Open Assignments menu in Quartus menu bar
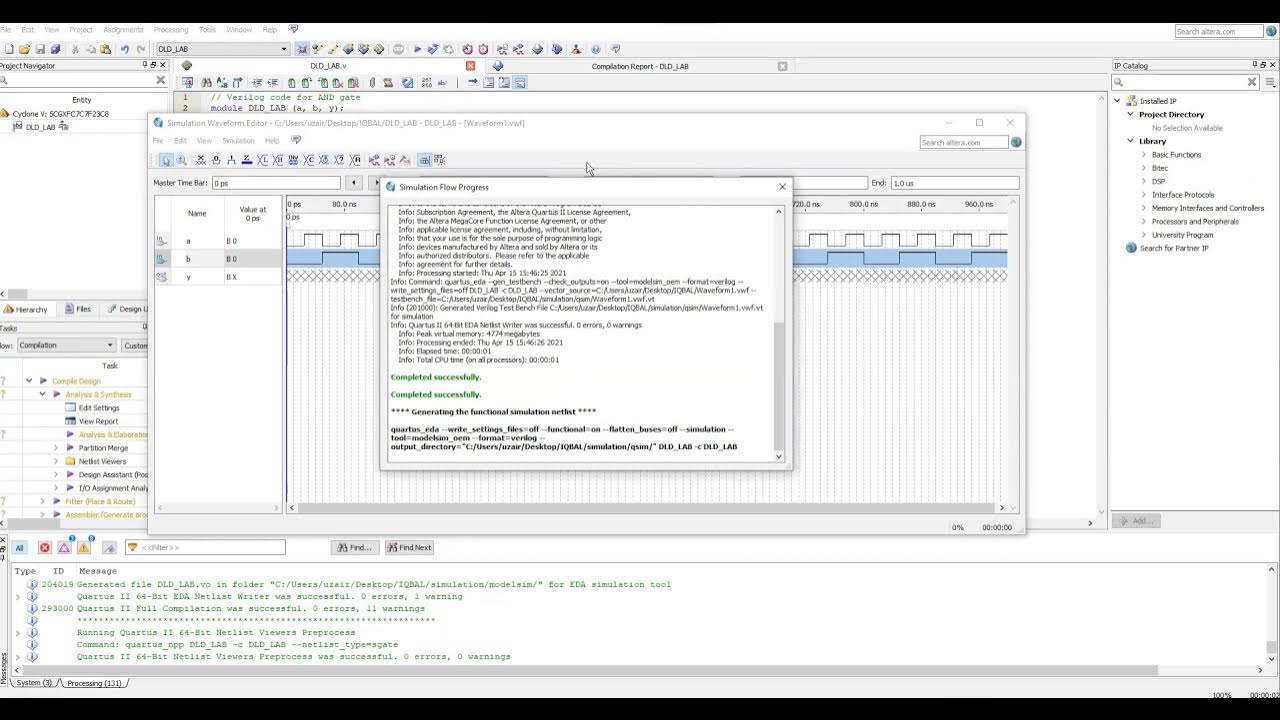Screen dimensions: 1280x720 124,30
